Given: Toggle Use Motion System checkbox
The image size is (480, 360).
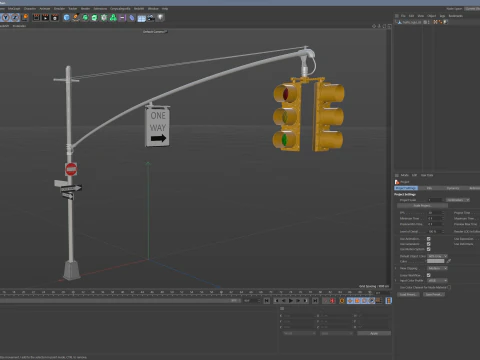Looking at the screenshot, I should (429, 249).
